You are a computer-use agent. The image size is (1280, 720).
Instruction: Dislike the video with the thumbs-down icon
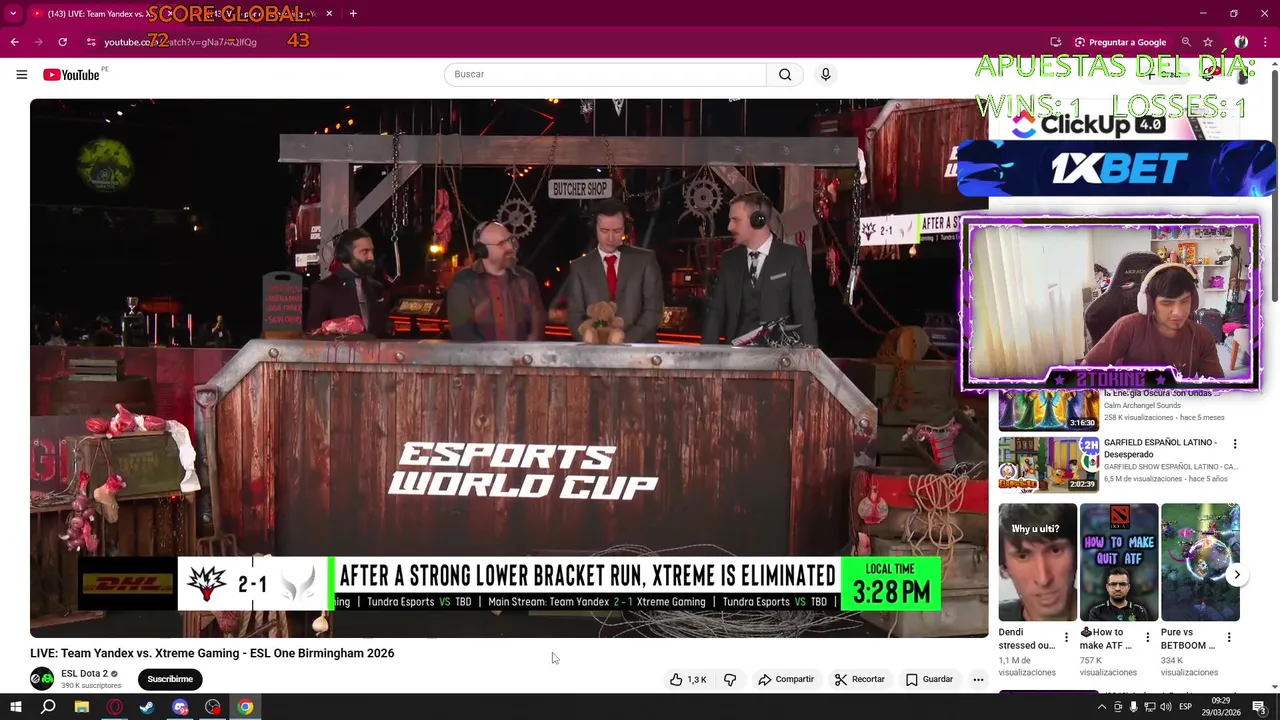pyautogui.click(x=730, y=679)
